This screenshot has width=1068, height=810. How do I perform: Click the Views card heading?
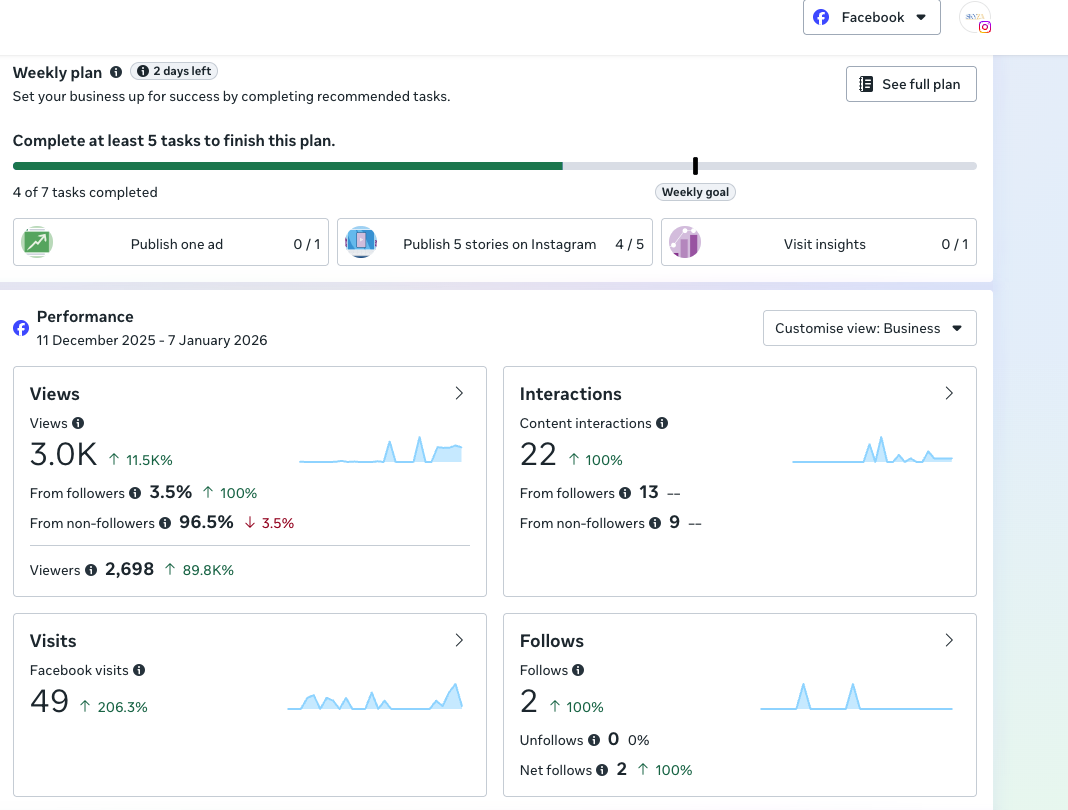54,394
